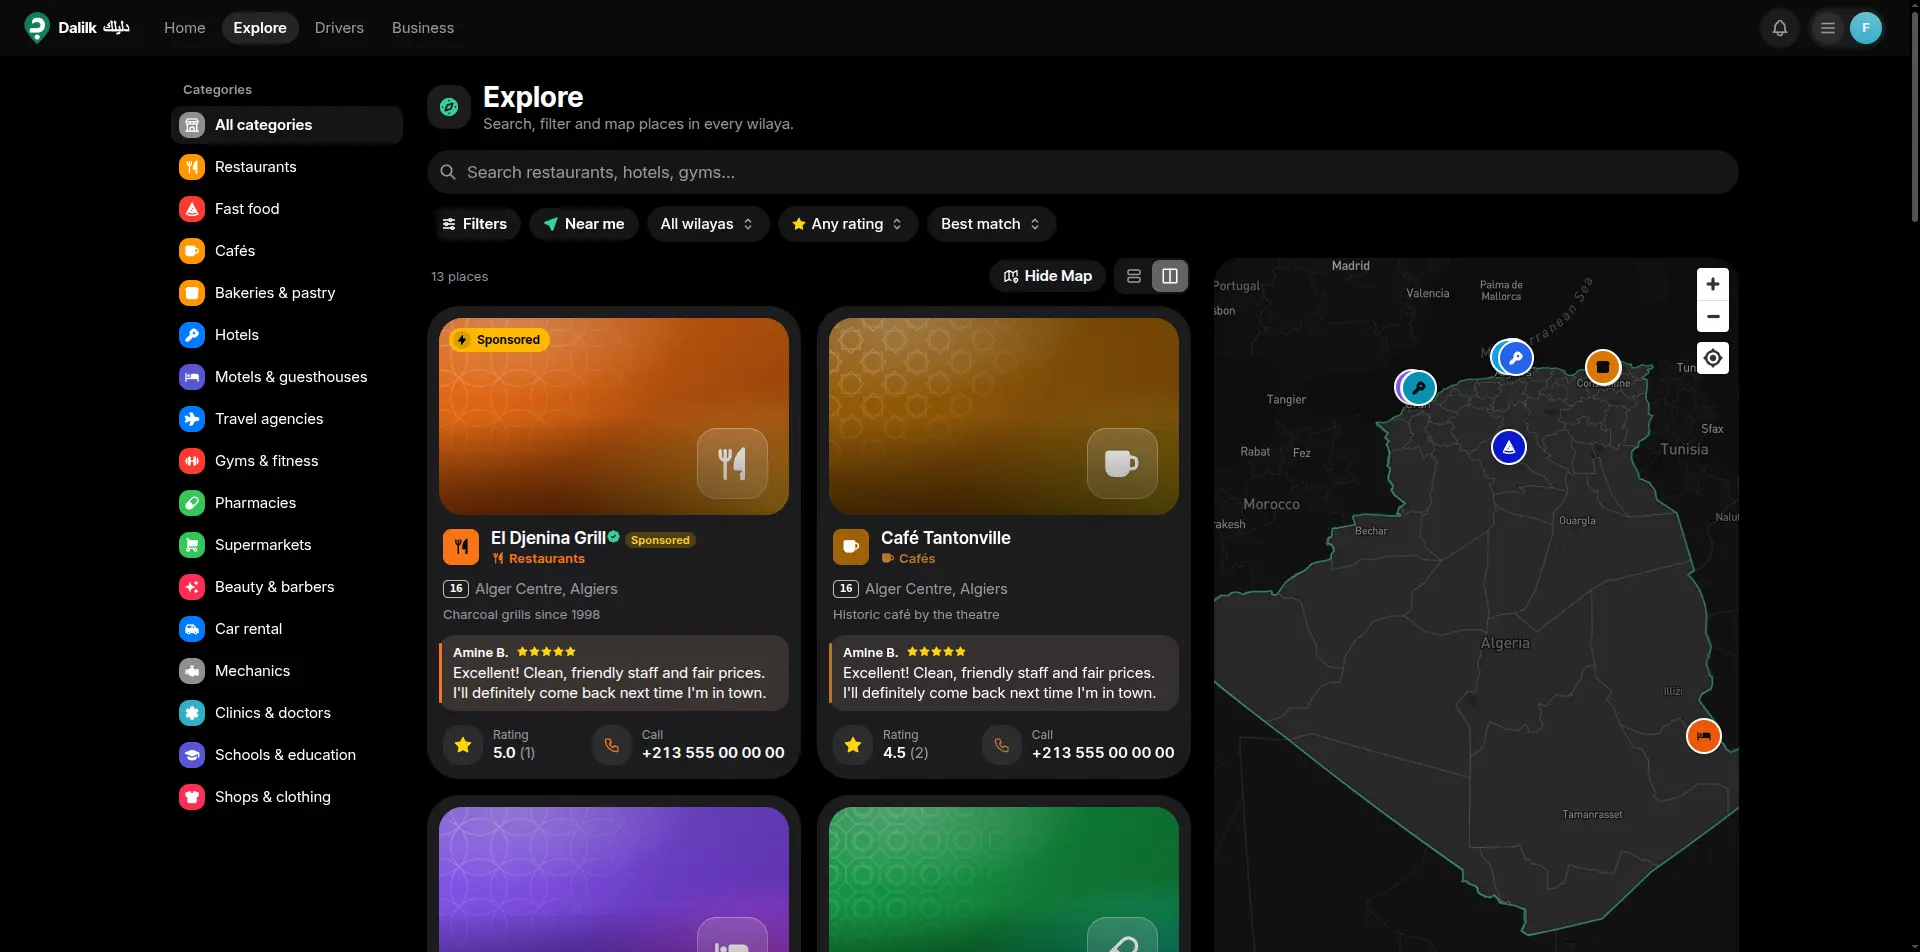This screenshot has height=952, width=1920.
Task: Hide the map panel
Action: click(1048, 276)
